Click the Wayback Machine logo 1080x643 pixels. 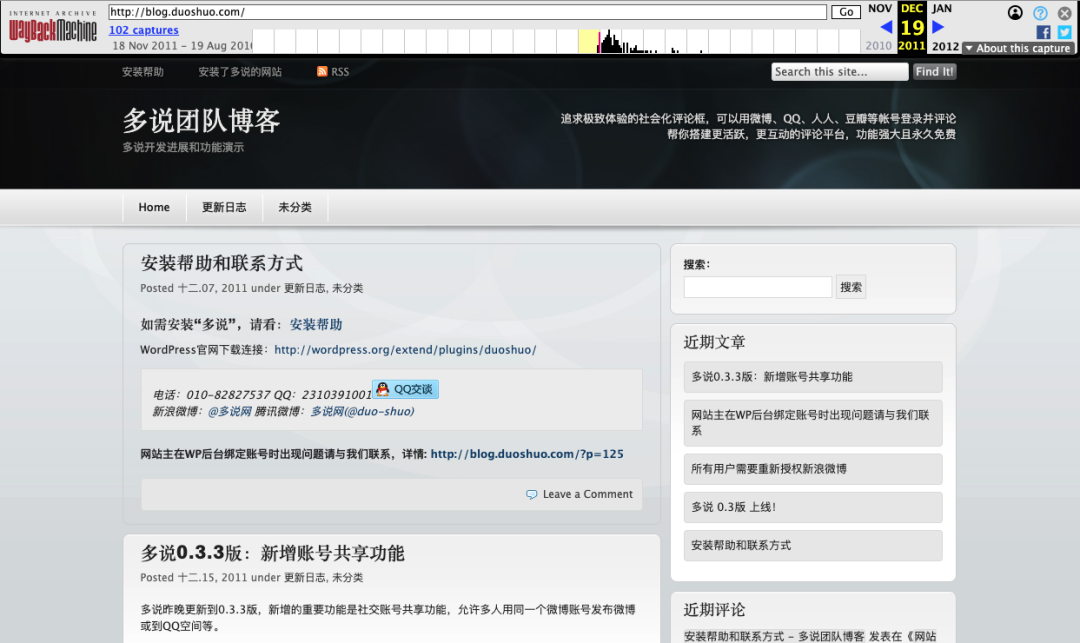tap(53, 27)
